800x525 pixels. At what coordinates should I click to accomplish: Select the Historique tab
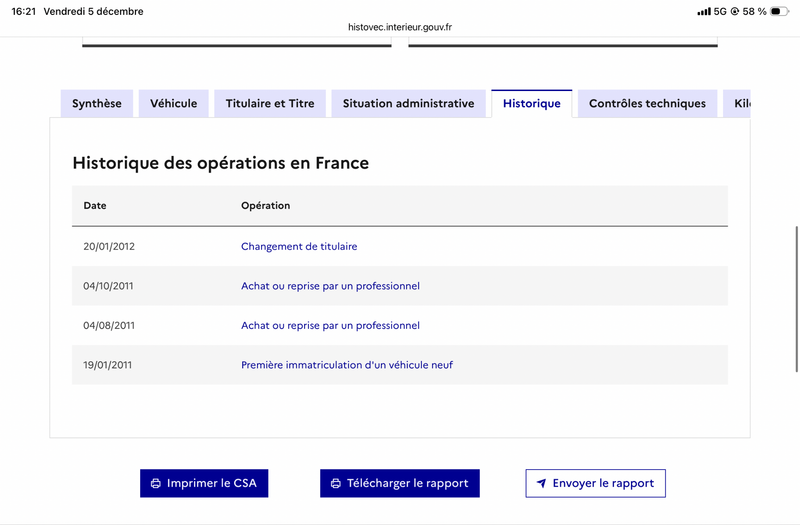click(x=532, y=104)
